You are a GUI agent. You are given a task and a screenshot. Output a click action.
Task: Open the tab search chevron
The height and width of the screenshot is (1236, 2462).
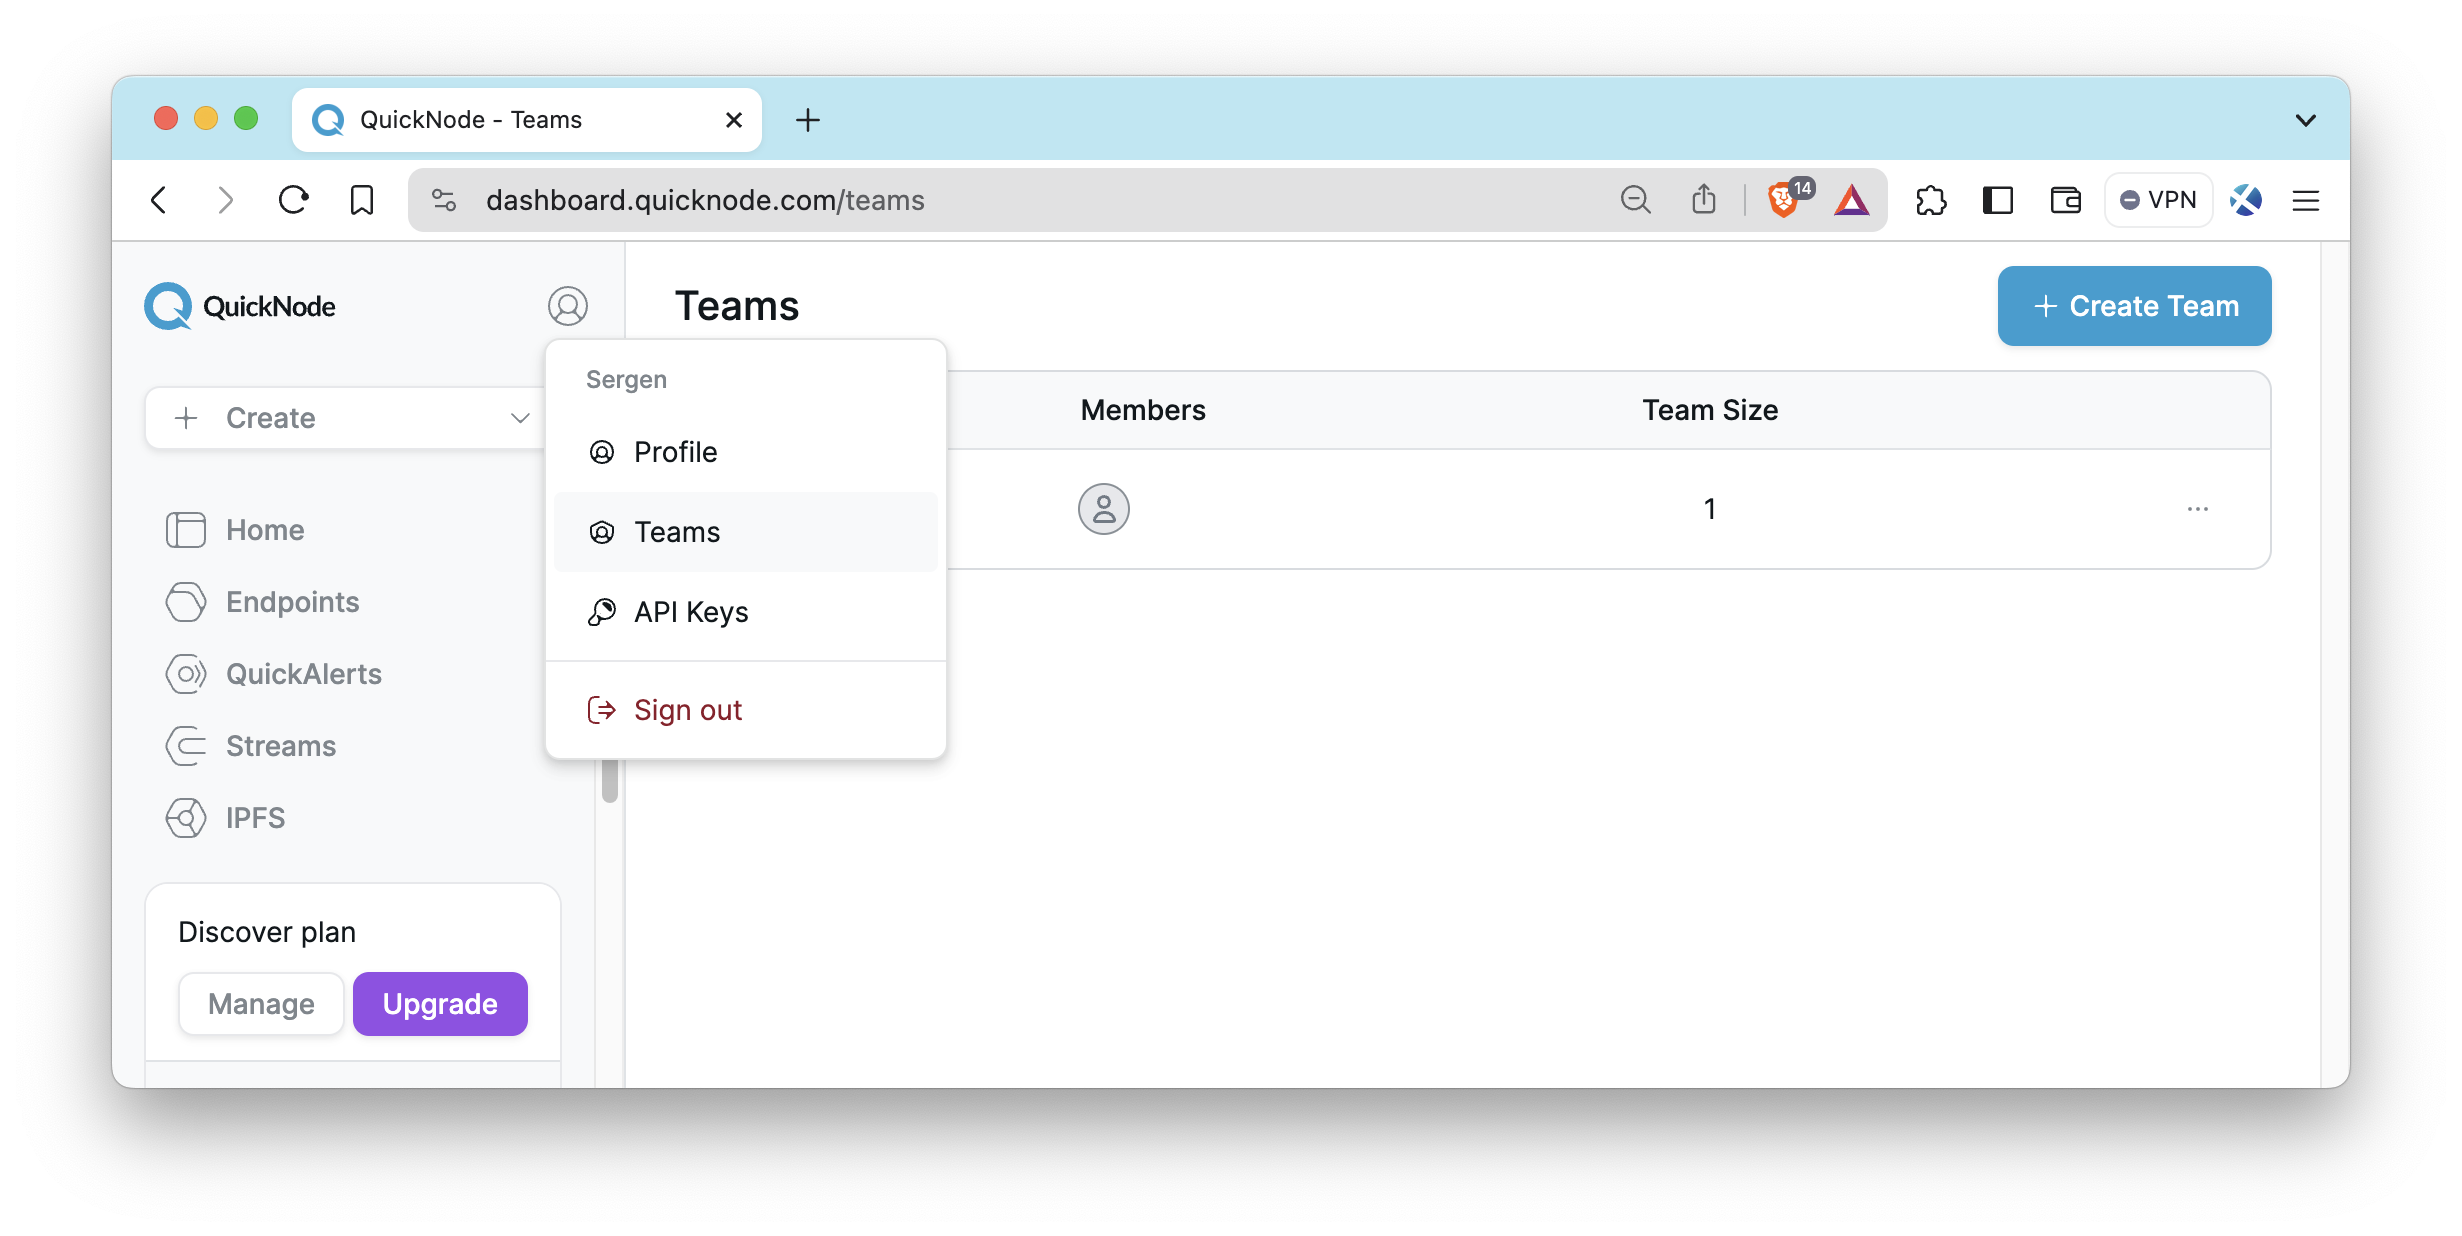[2306, 120]
